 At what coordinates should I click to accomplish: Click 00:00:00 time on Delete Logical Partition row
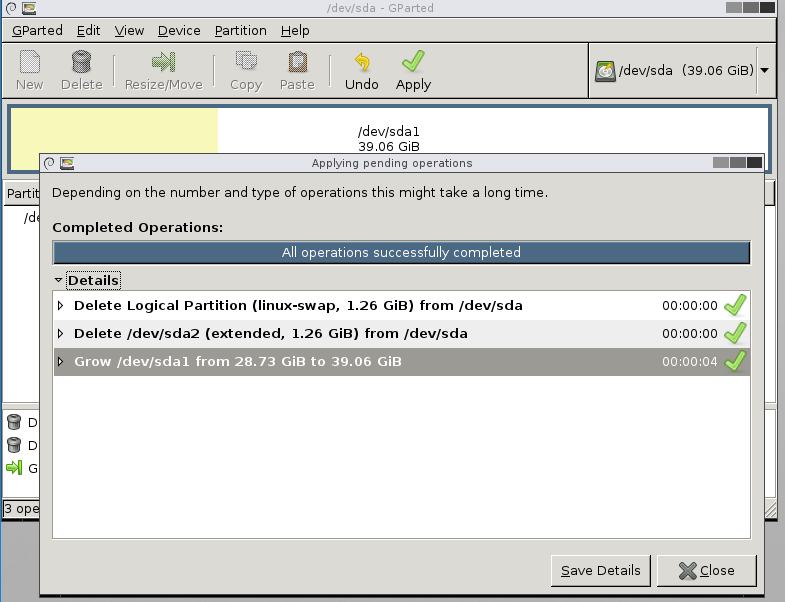[x=689, y=306]
